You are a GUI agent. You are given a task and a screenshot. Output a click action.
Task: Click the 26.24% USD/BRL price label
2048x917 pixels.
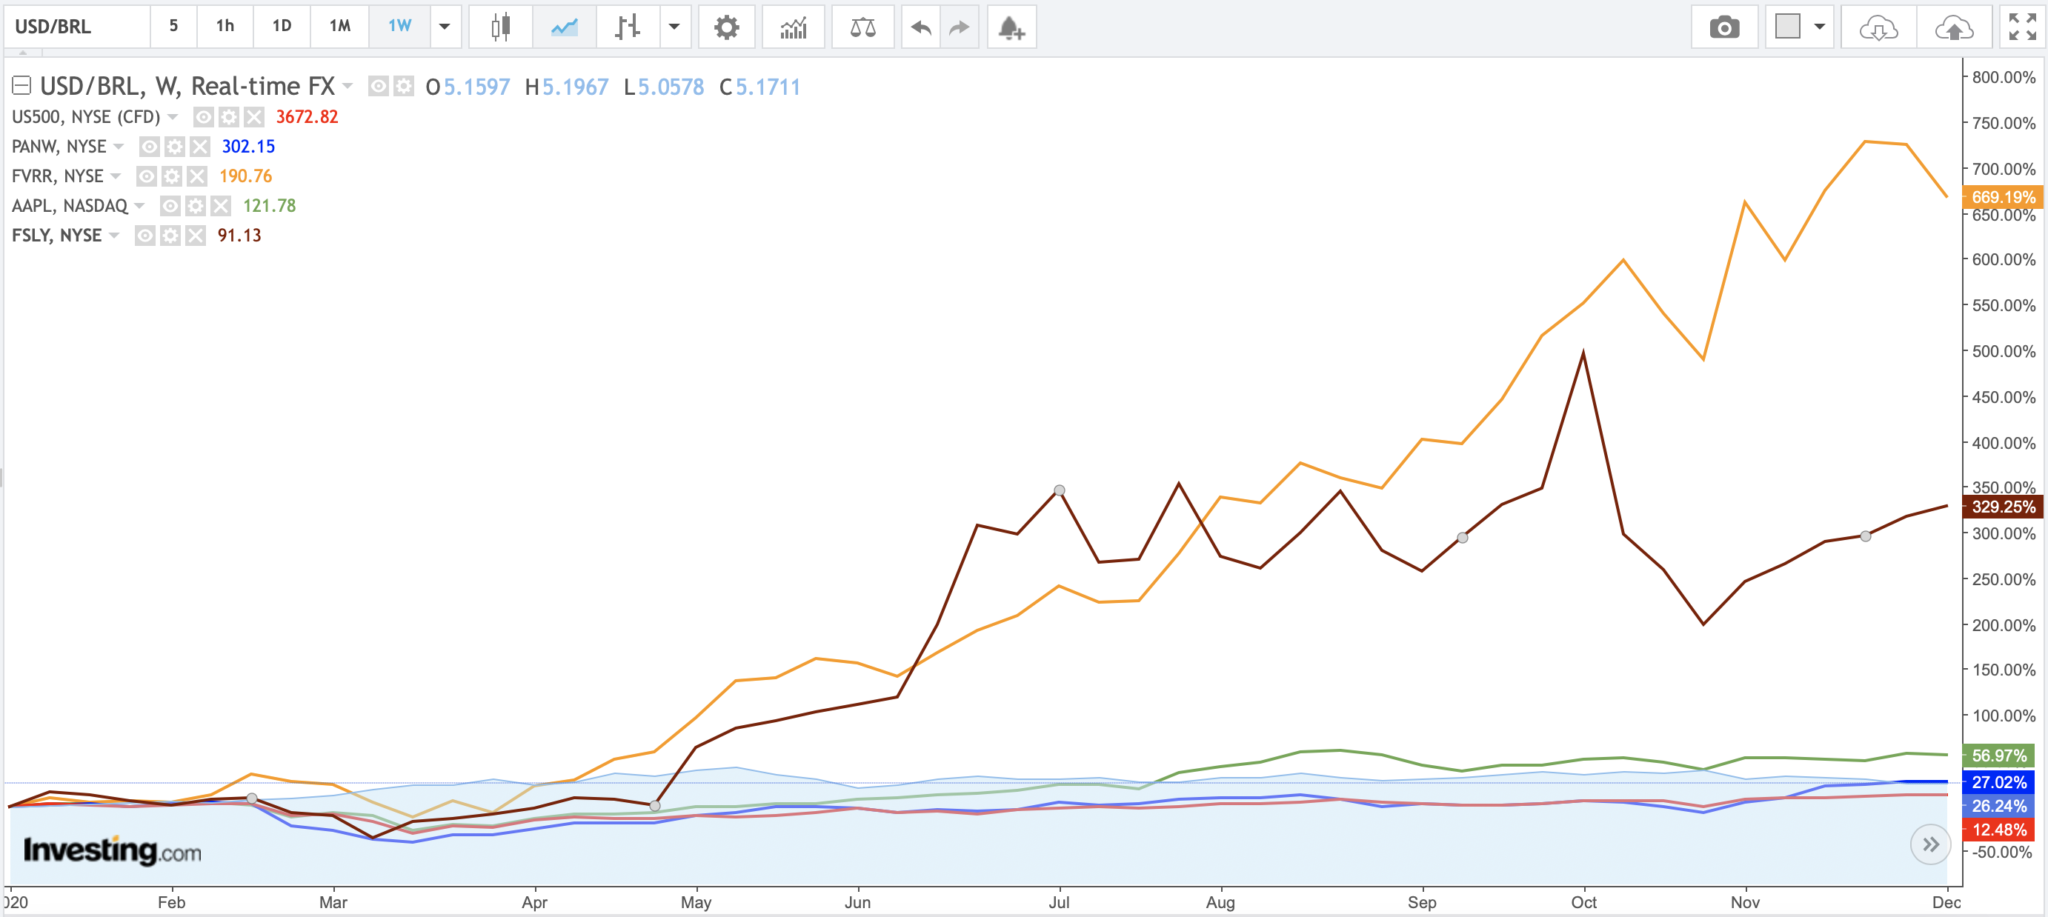[1999, 806]
